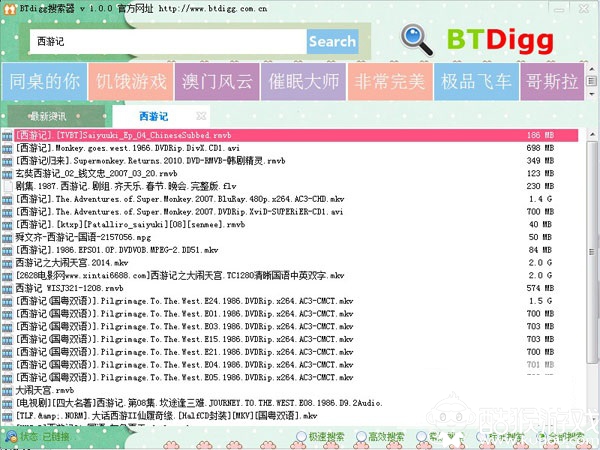Click the BTdigg app icon in title bar
Image resolution: width=600 pixels, height=450 pixels.
(x=10, y=9)
